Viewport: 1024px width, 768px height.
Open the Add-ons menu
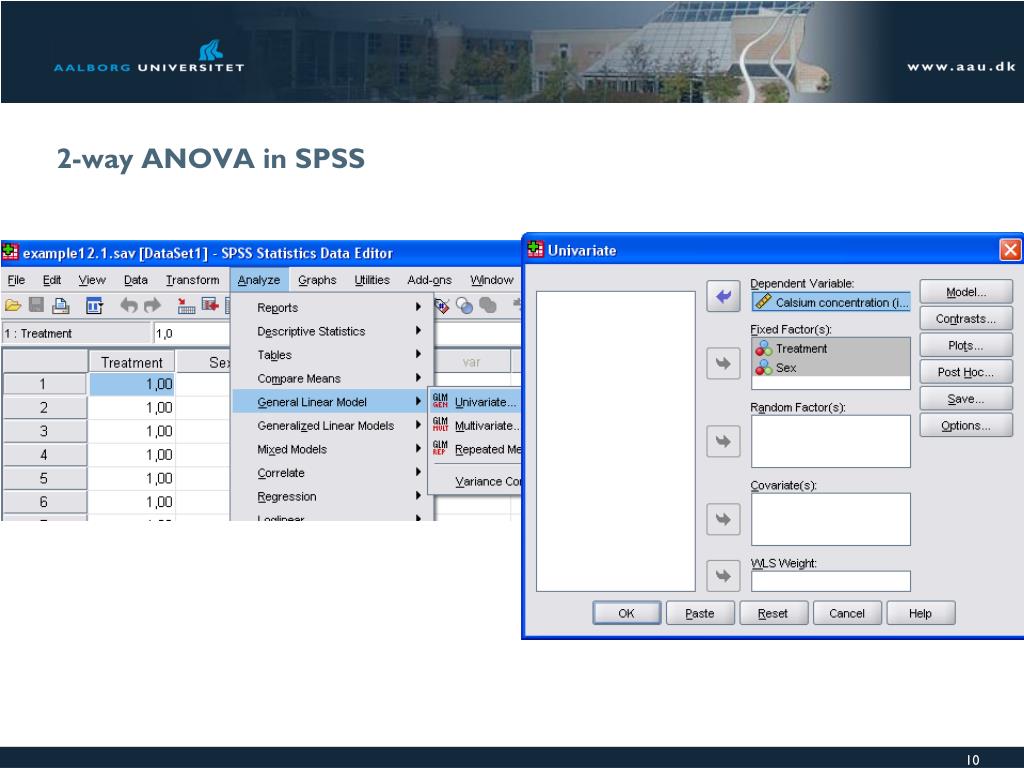pyautogui.click(x=429, y=280)
